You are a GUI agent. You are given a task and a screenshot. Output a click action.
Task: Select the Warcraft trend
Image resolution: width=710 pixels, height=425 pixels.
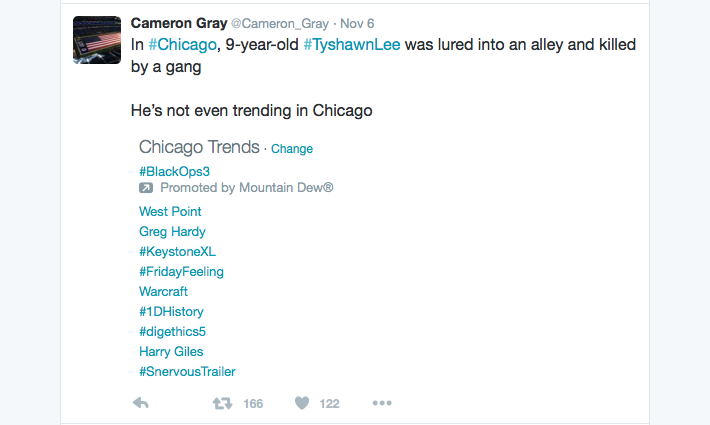coord(163,291)
